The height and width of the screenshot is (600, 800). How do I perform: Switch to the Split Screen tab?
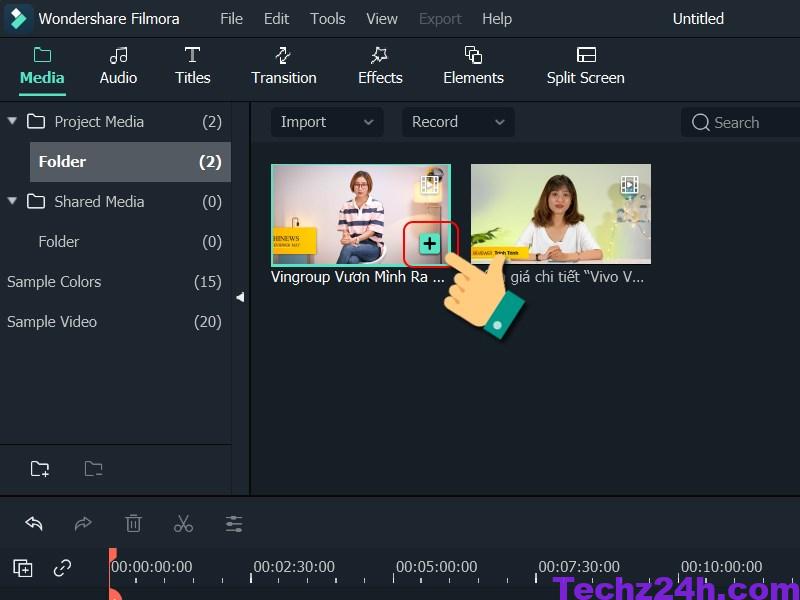pyautogui.click(x=585, y=66)
